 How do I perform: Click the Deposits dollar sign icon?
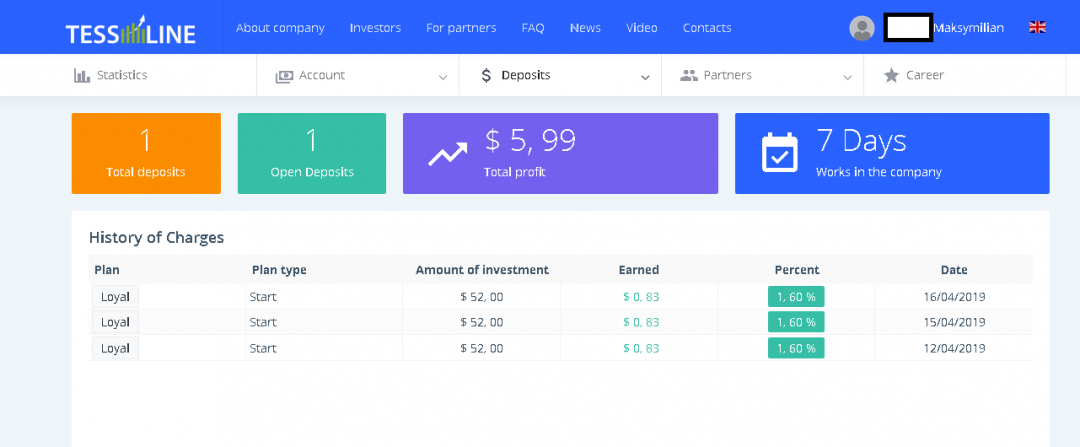pos(486,76)
